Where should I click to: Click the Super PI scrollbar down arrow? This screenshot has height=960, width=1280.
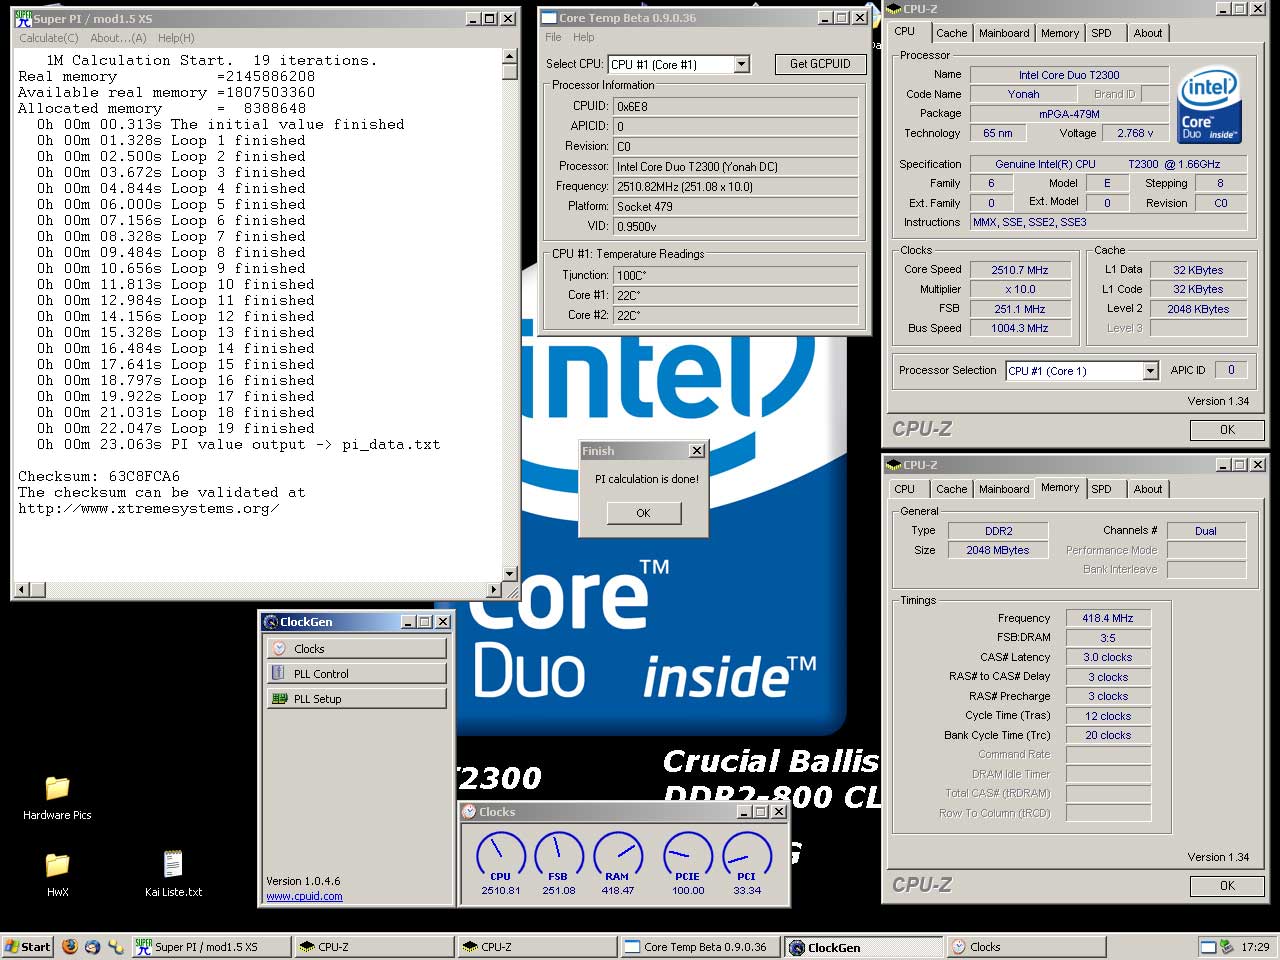pyautogui.click(x=509, y=574)
